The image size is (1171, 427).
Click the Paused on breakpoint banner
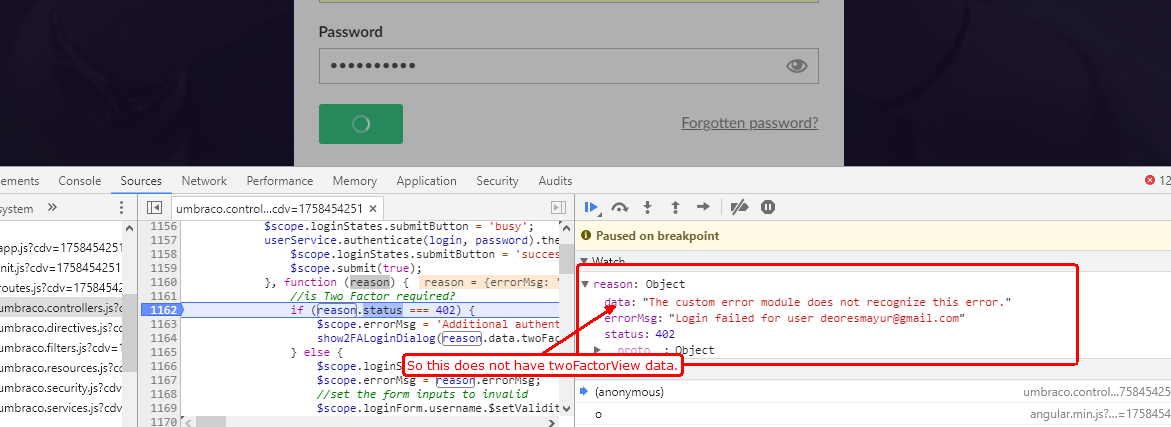(873, 236)
